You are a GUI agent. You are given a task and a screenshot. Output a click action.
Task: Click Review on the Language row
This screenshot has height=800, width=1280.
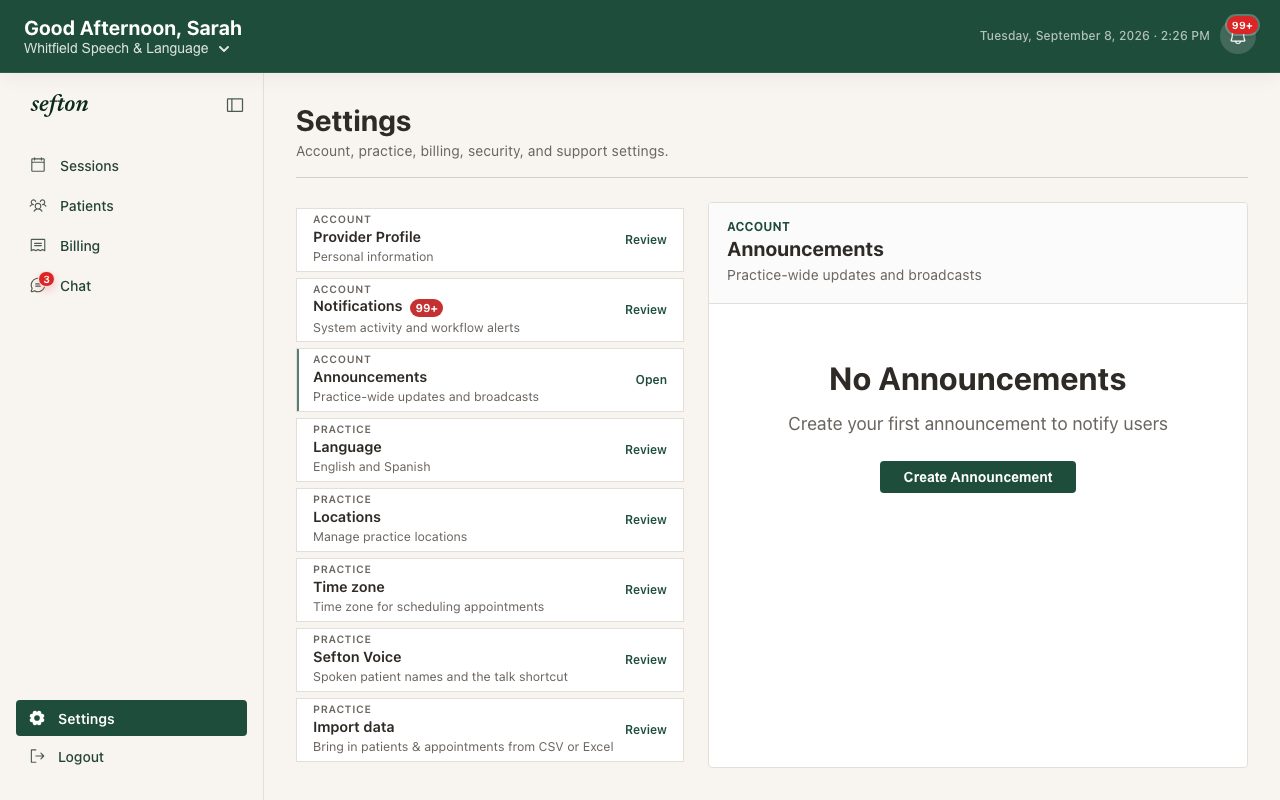point(646,450)
